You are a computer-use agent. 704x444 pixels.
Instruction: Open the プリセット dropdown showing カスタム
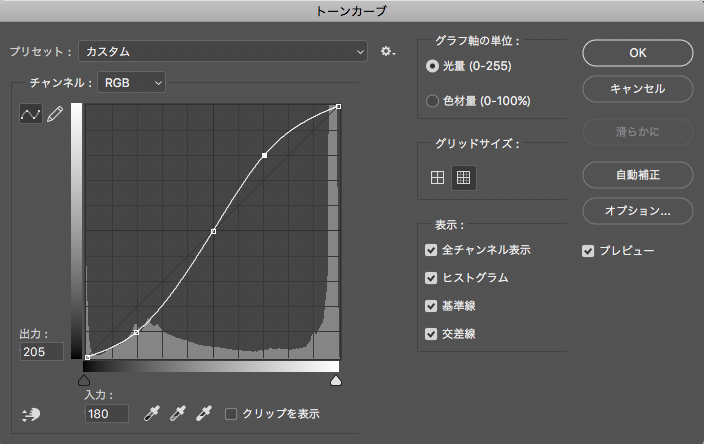coord(223,52)
